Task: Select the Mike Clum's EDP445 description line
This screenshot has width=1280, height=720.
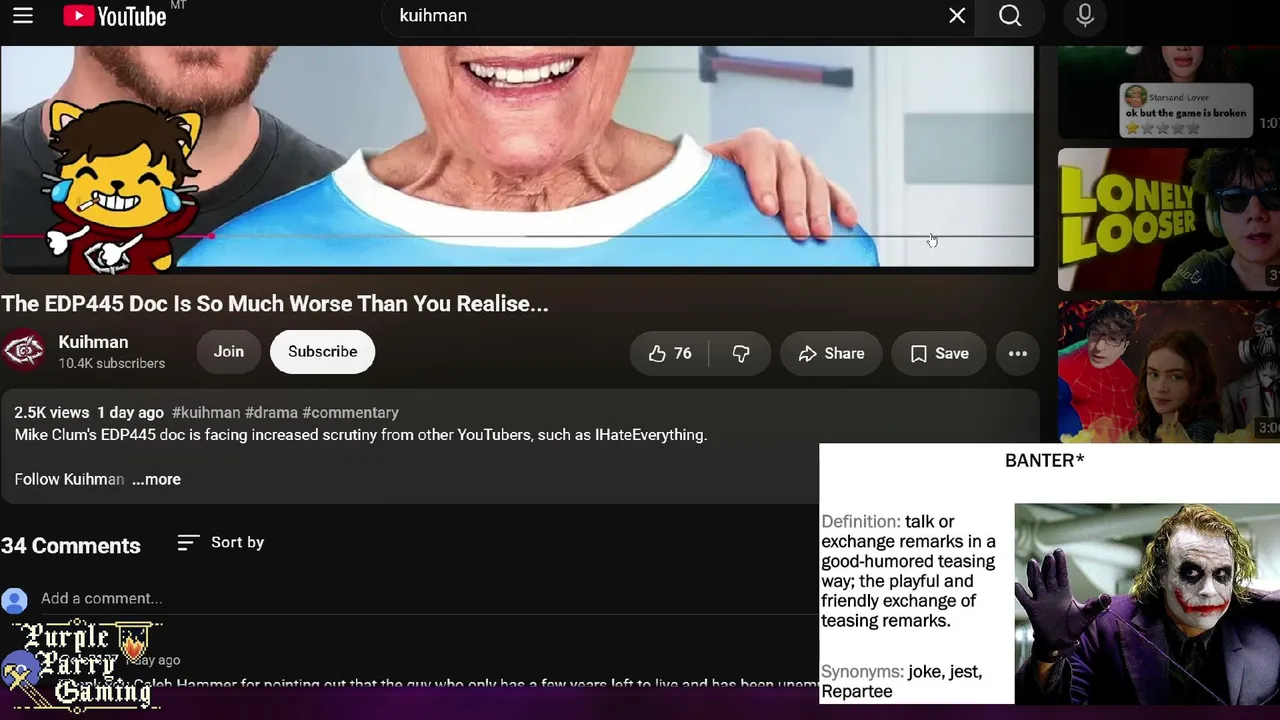Action: click(361, 435)
